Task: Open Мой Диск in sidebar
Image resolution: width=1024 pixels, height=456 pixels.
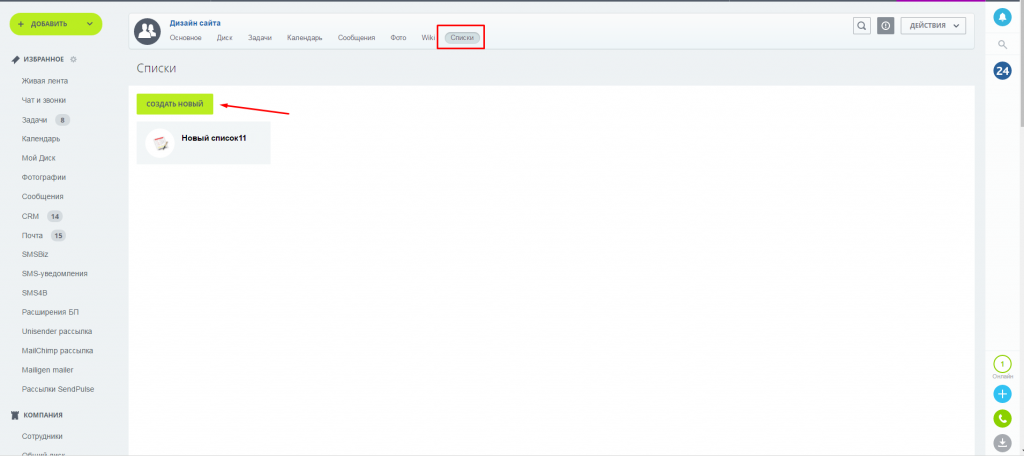Action: click(39, 158)
